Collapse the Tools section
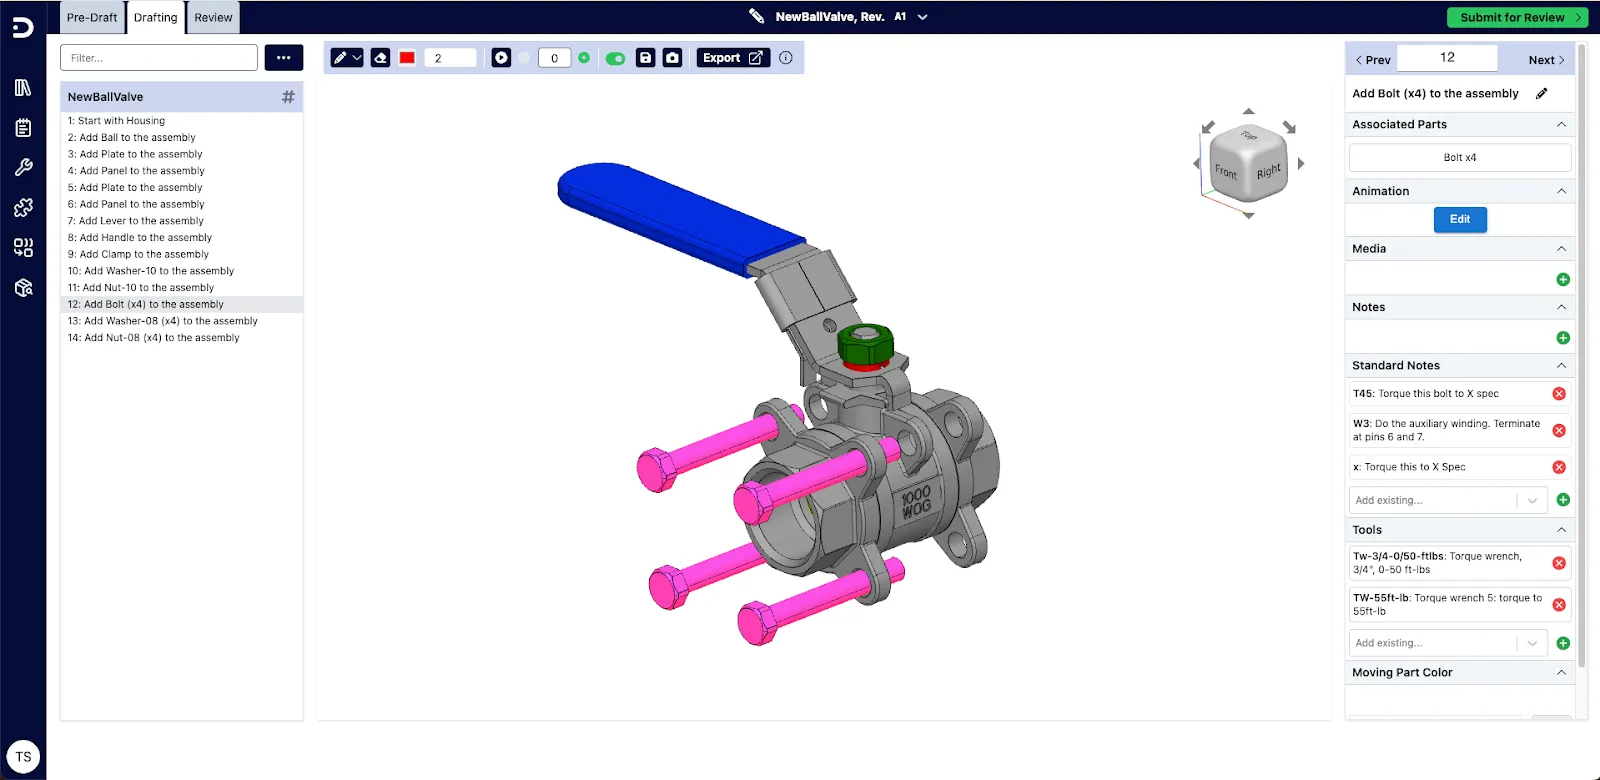The width and height of the screenshot is (1600, 780). (1561, 530)
